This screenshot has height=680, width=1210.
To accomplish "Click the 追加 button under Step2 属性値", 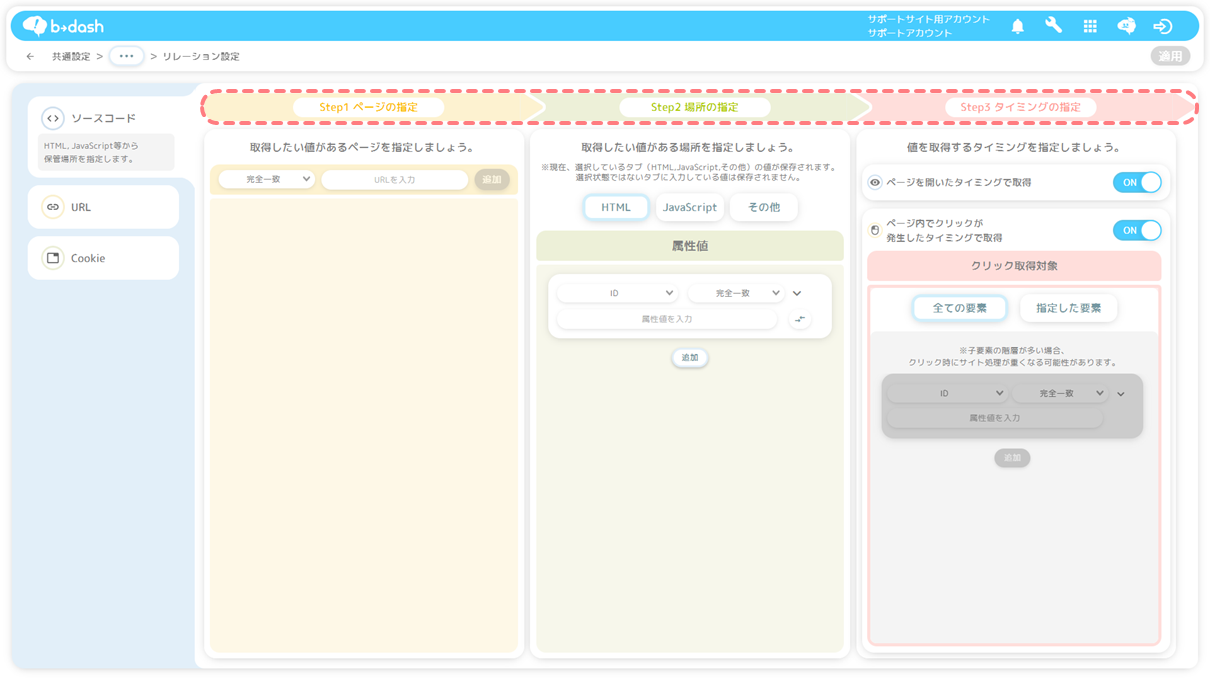I will click(x=690, y=358).
